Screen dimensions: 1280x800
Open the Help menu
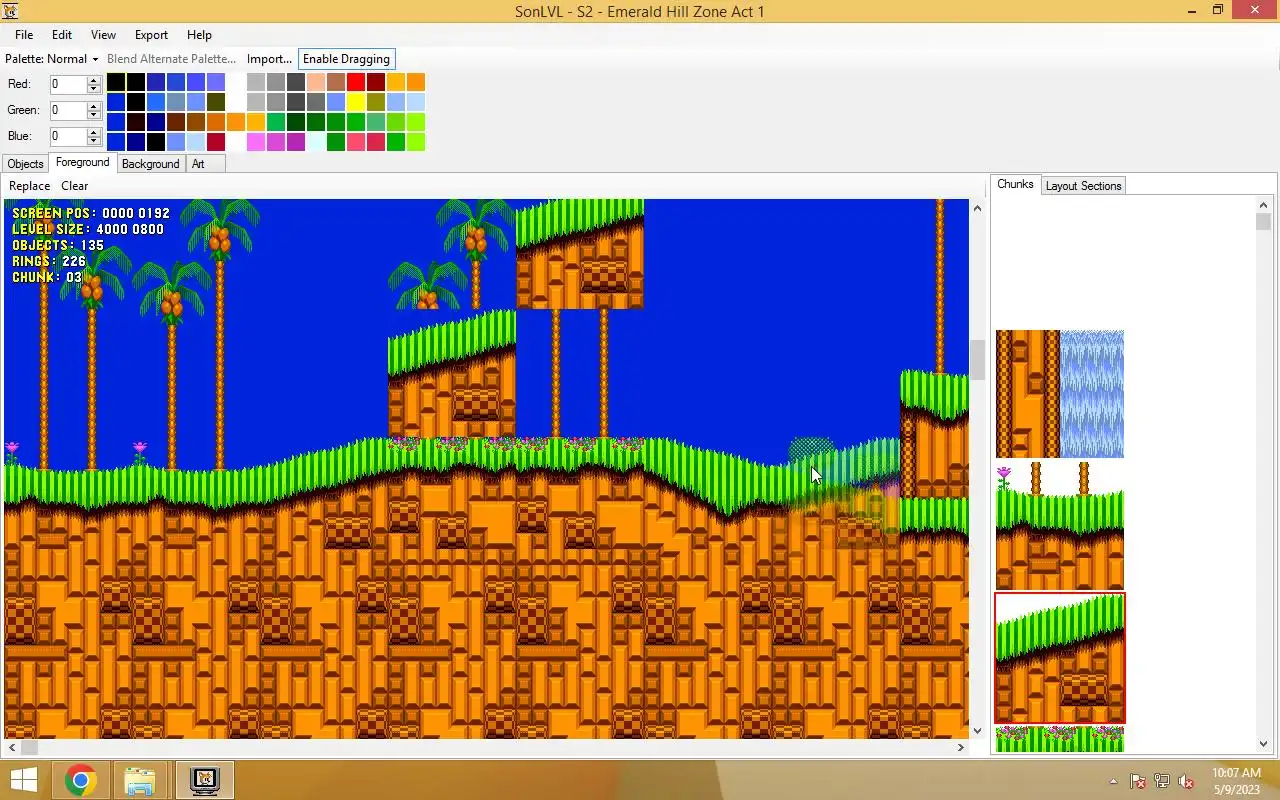199,35
